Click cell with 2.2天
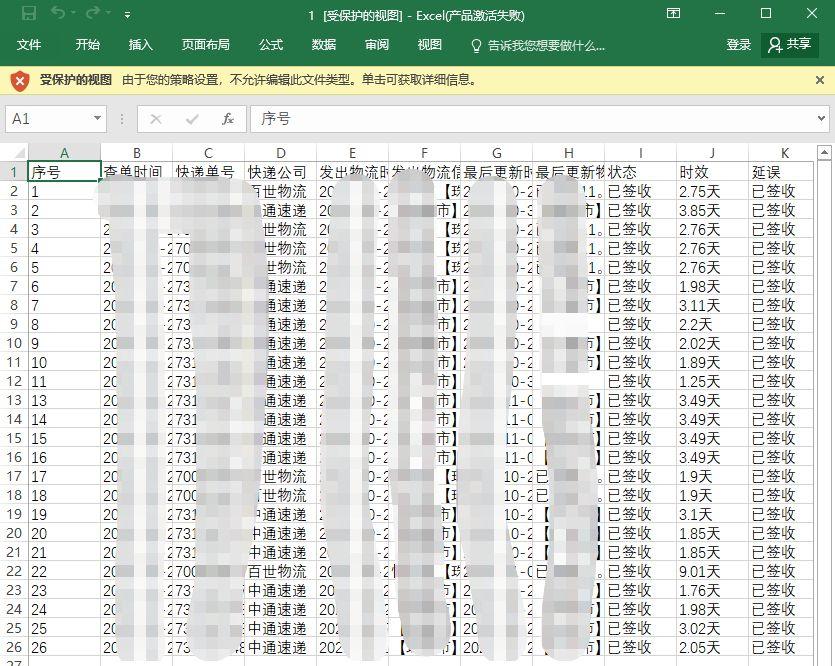 (713, 325)
